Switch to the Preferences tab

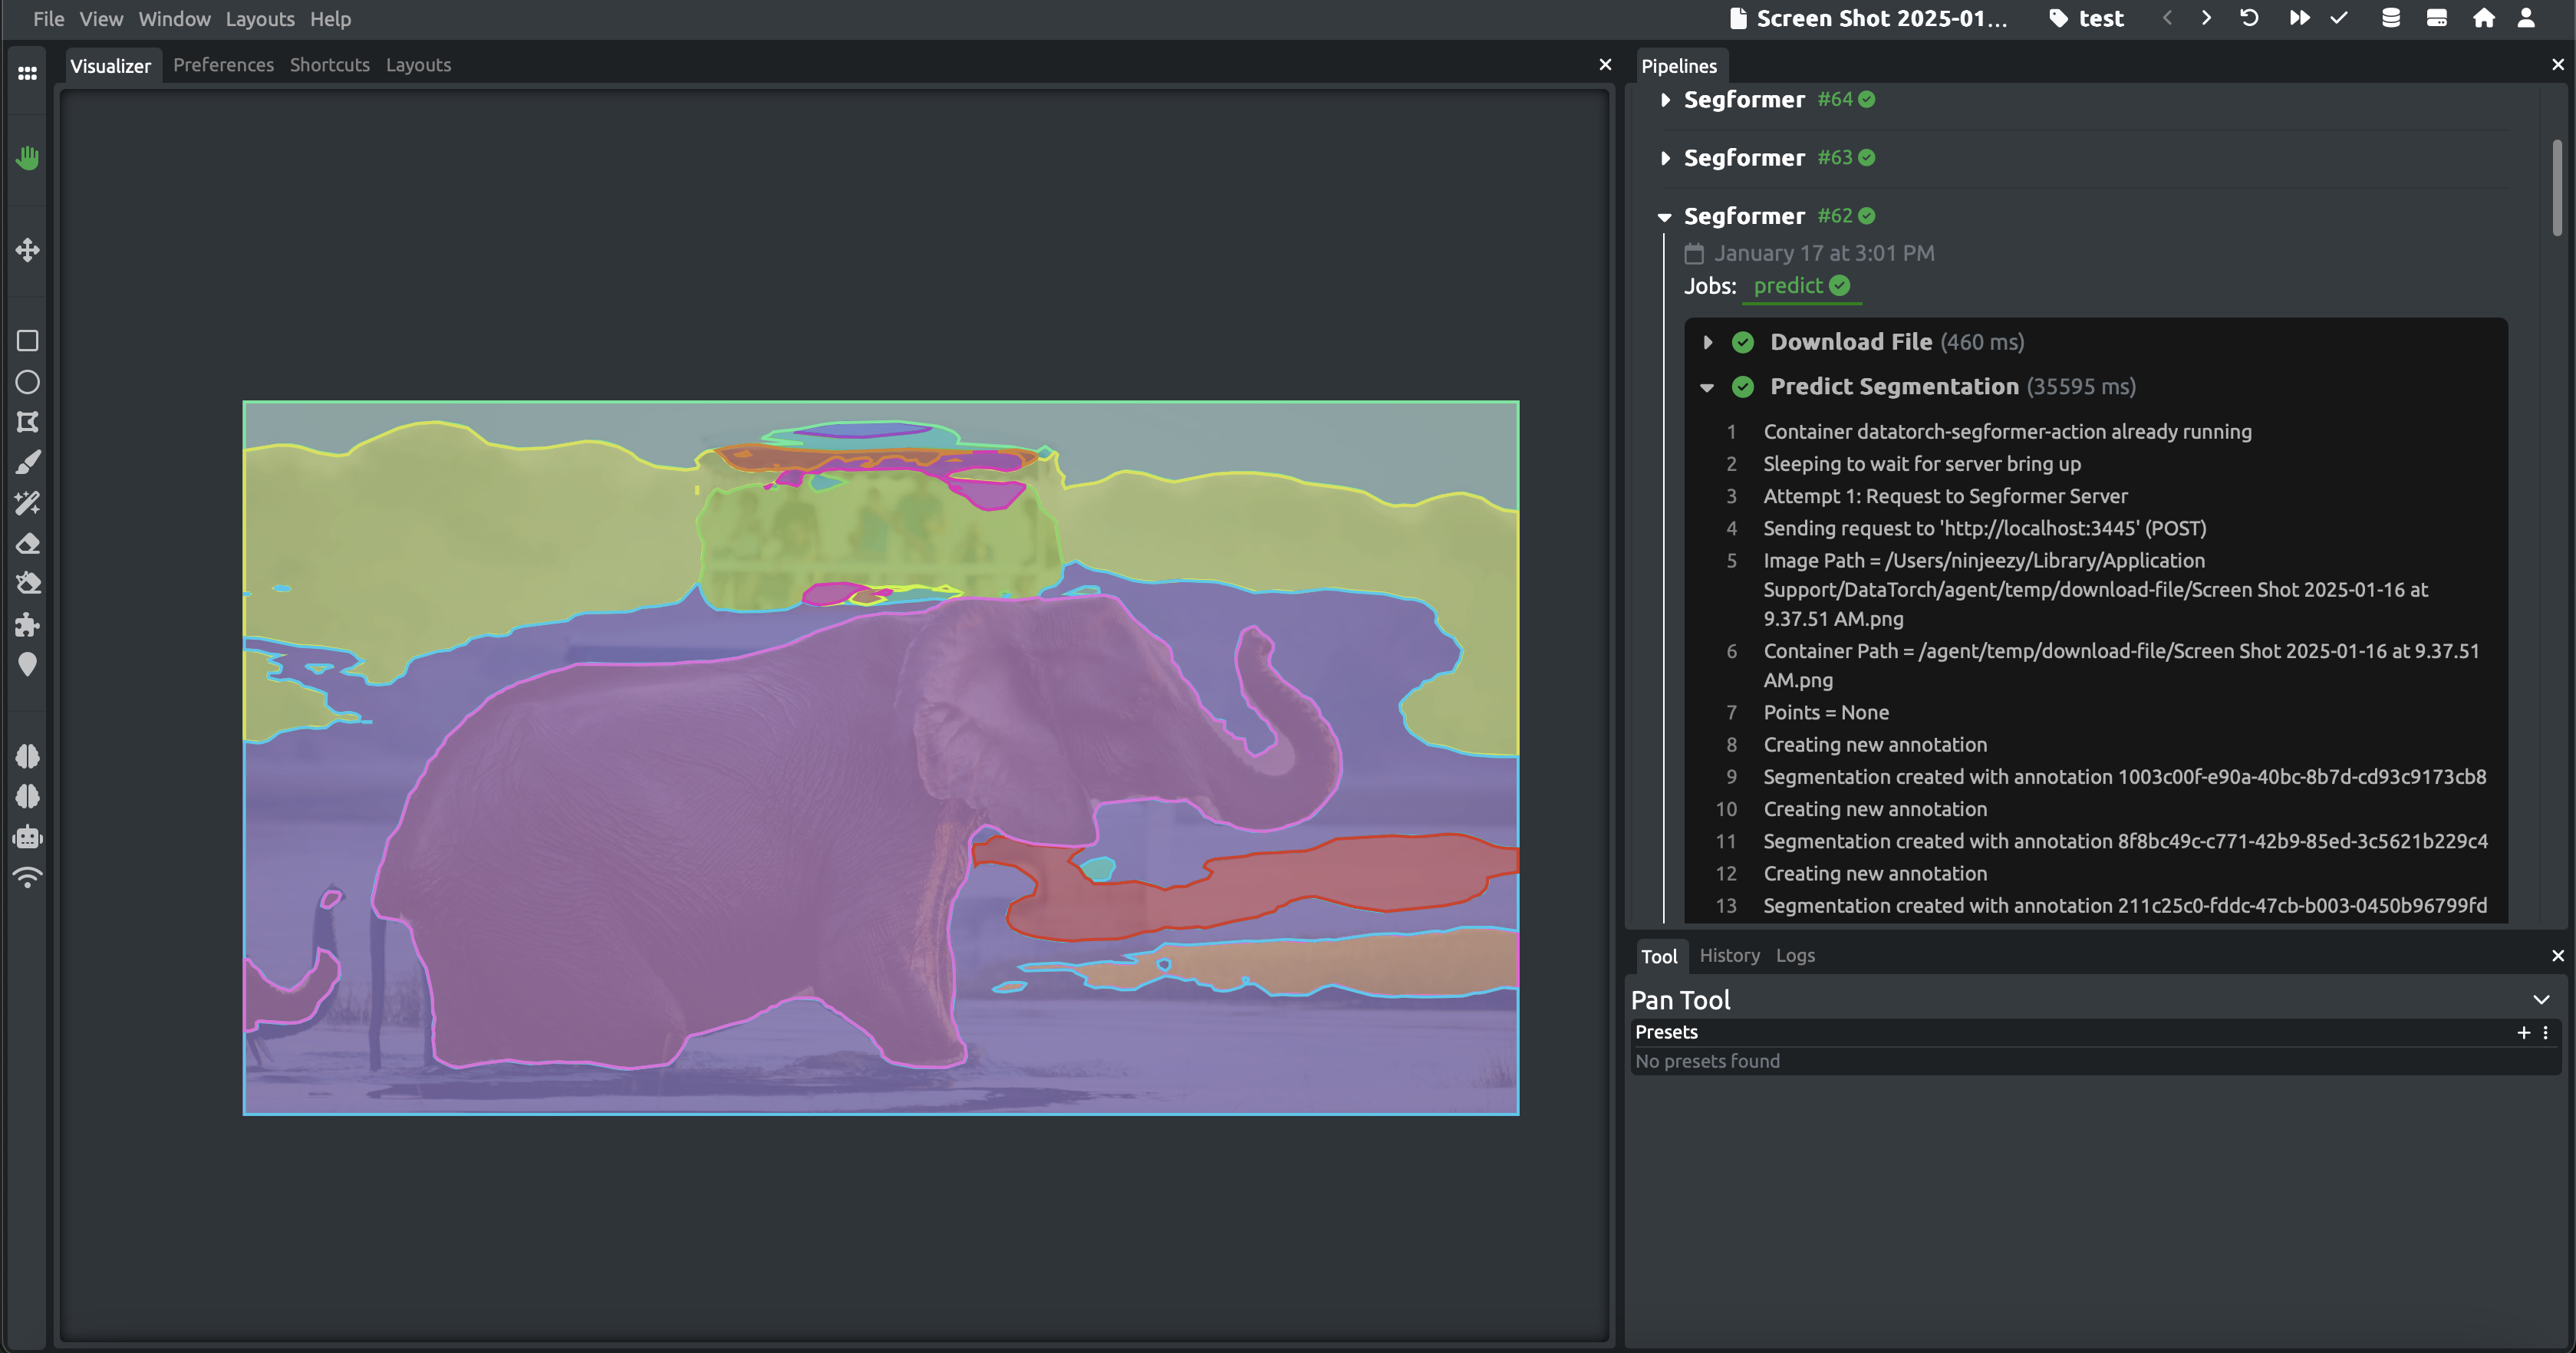coord(223,65)
